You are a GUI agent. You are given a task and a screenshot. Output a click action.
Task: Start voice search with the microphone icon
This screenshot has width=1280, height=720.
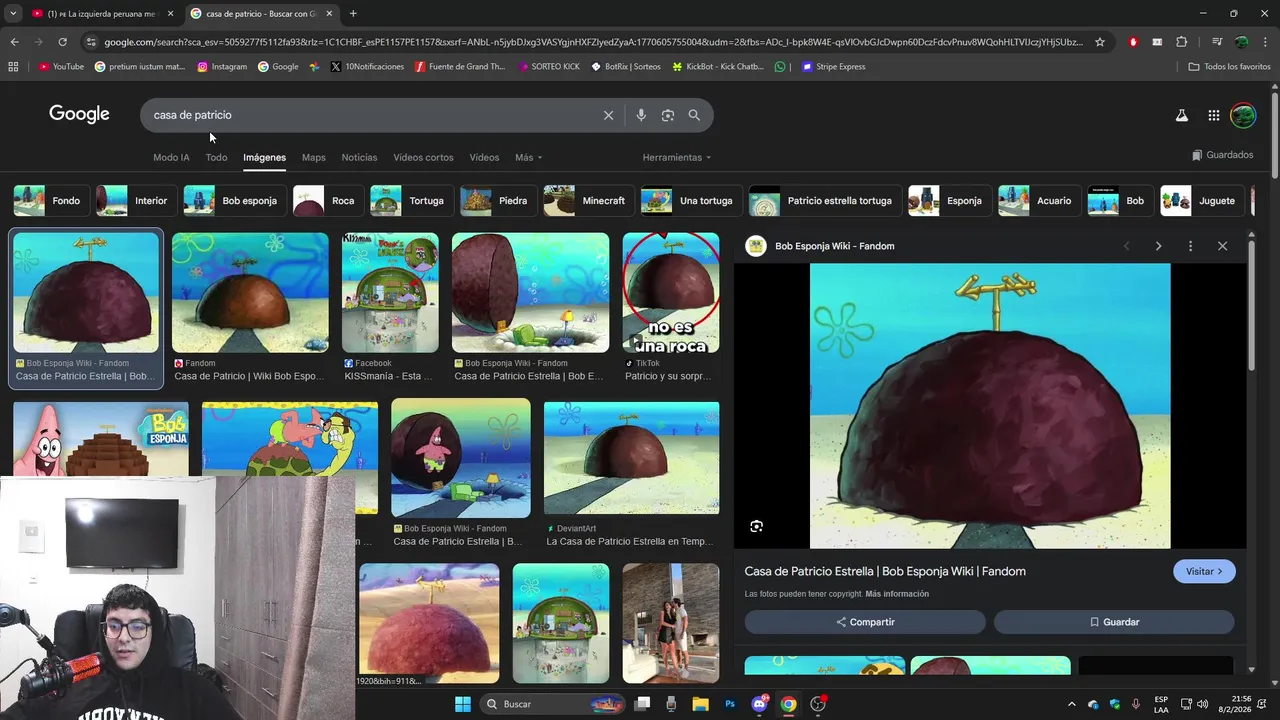coord(641,115)
